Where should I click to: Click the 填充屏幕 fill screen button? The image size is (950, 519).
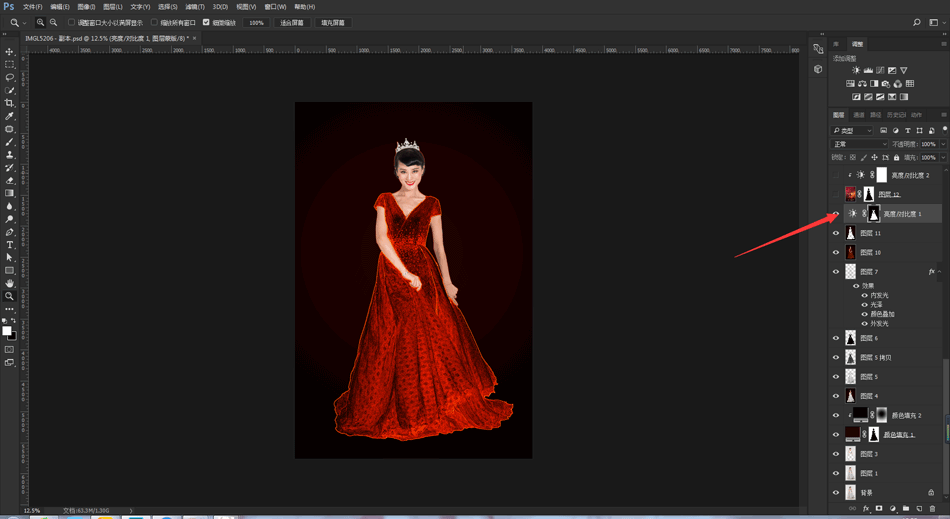333,22
